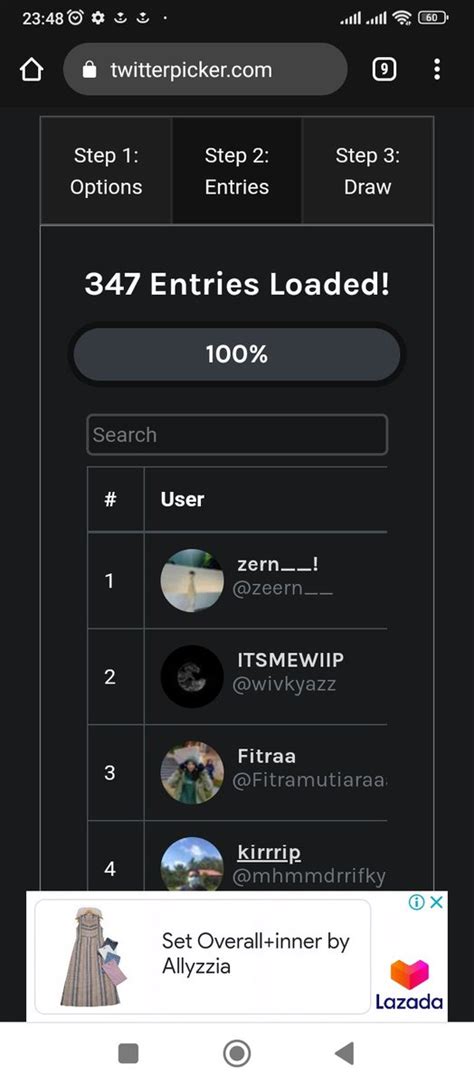
Task: Tap the twitterpicker.com address bar
Action: (x=205, y=69)
